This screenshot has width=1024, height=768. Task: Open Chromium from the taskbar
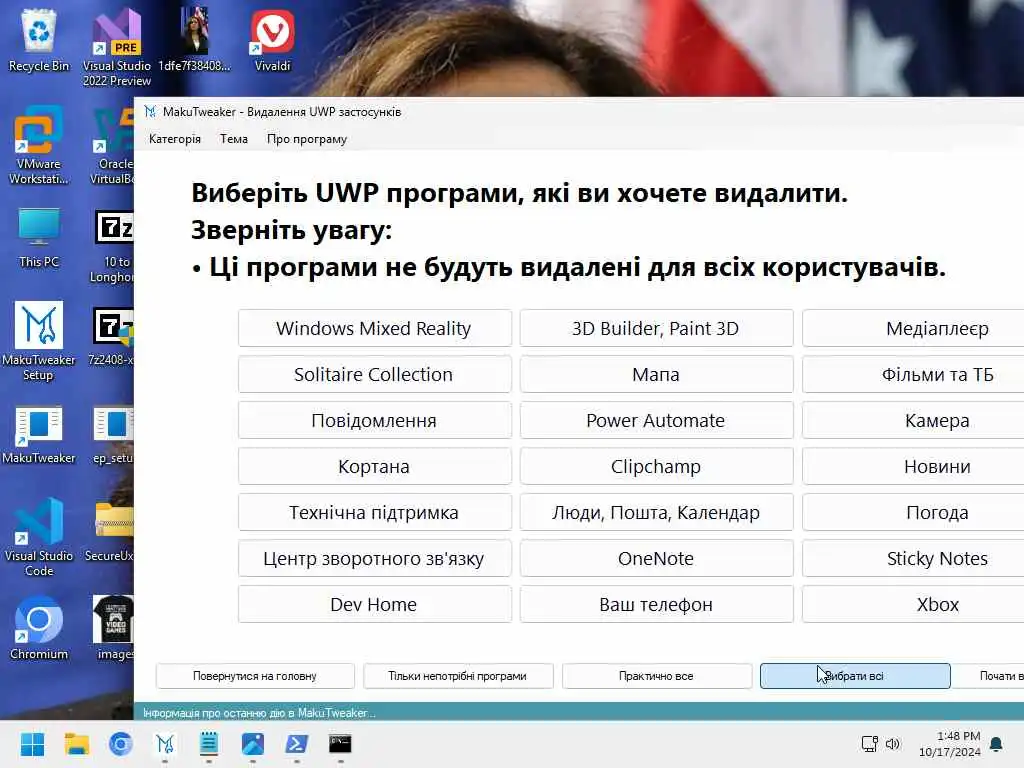click(x=121, y=744)
